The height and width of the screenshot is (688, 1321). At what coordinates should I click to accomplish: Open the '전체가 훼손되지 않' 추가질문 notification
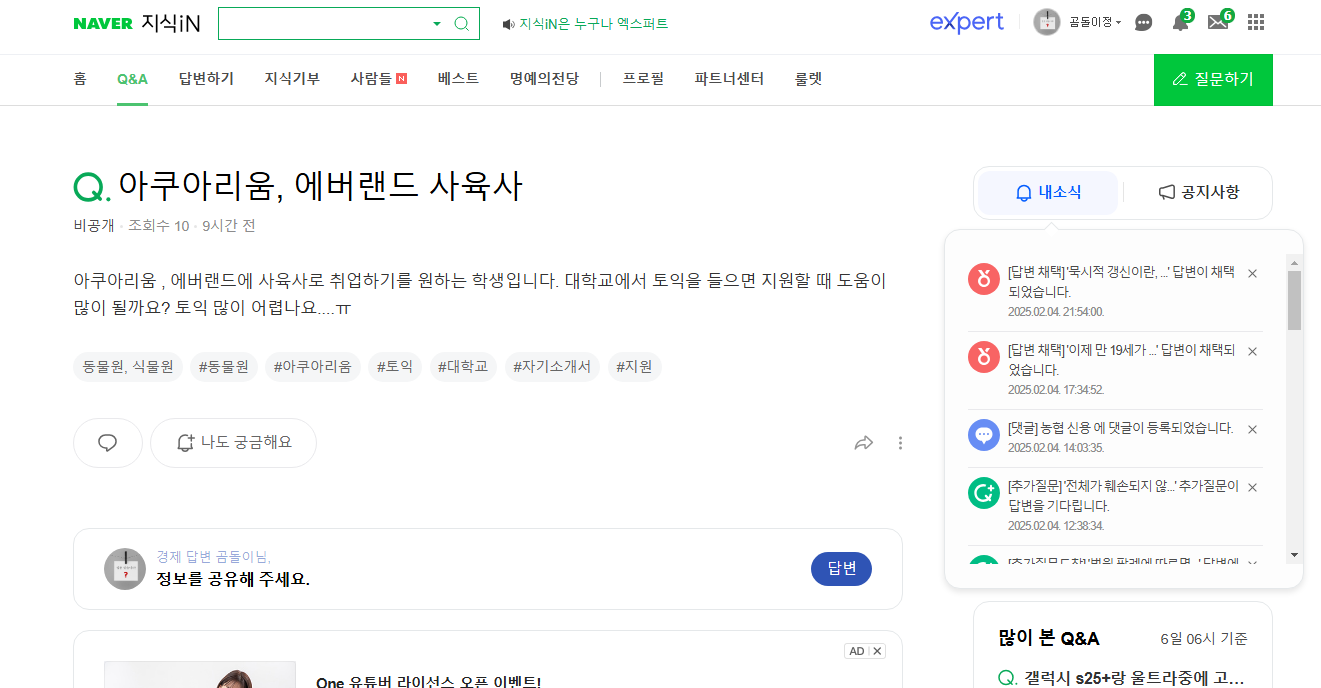1123,496
